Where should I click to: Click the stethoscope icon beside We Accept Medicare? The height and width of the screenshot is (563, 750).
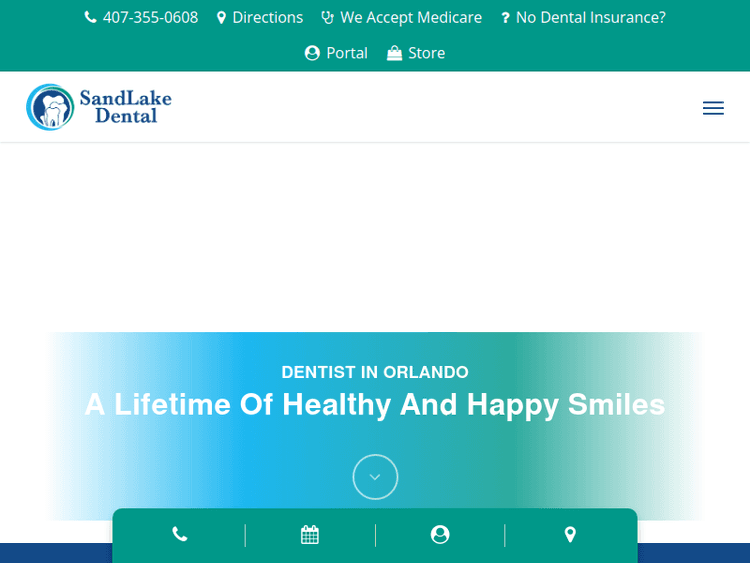pos(328,18)
